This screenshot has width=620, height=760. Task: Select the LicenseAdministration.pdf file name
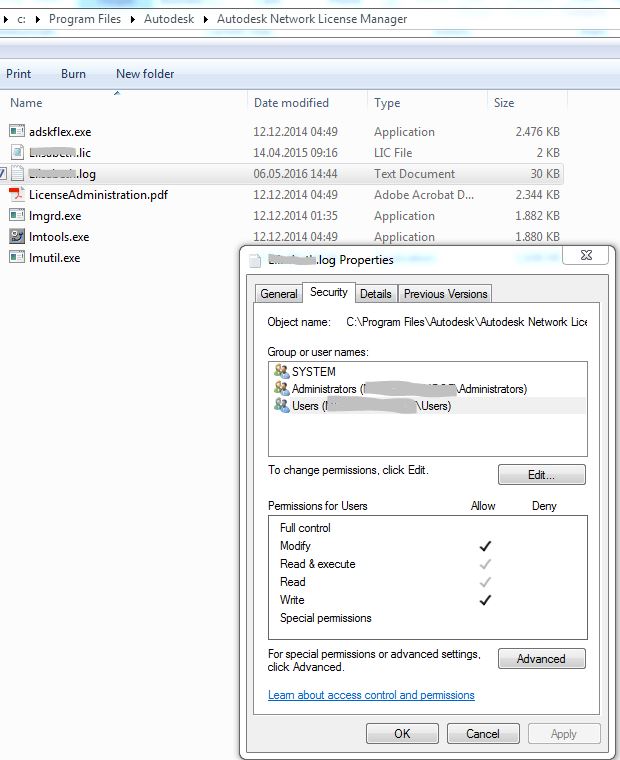(x=98, y=194)
